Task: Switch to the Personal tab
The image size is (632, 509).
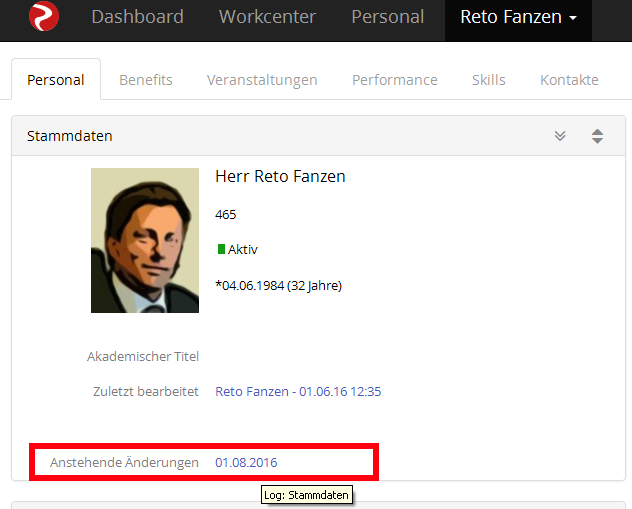Action: coord(56,80)
